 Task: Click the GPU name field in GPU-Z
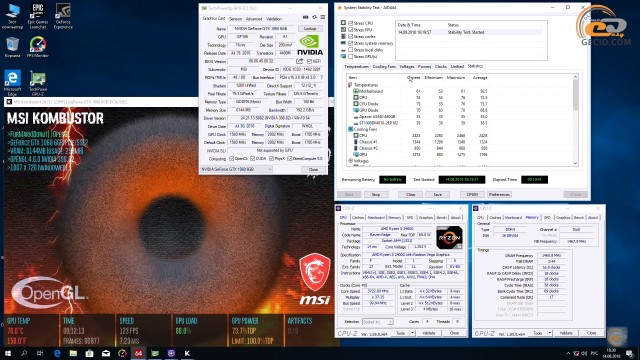(262, 29)
